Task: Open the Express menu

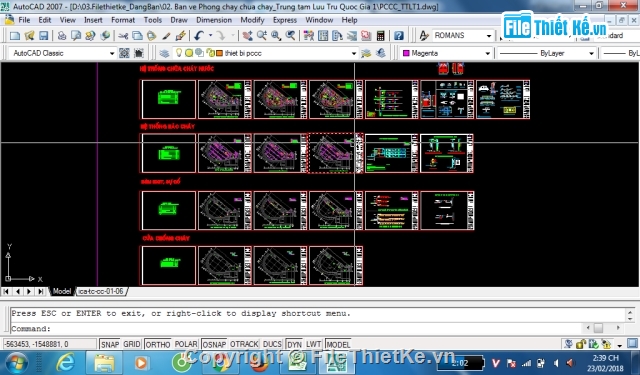Action: click(285, 20)
